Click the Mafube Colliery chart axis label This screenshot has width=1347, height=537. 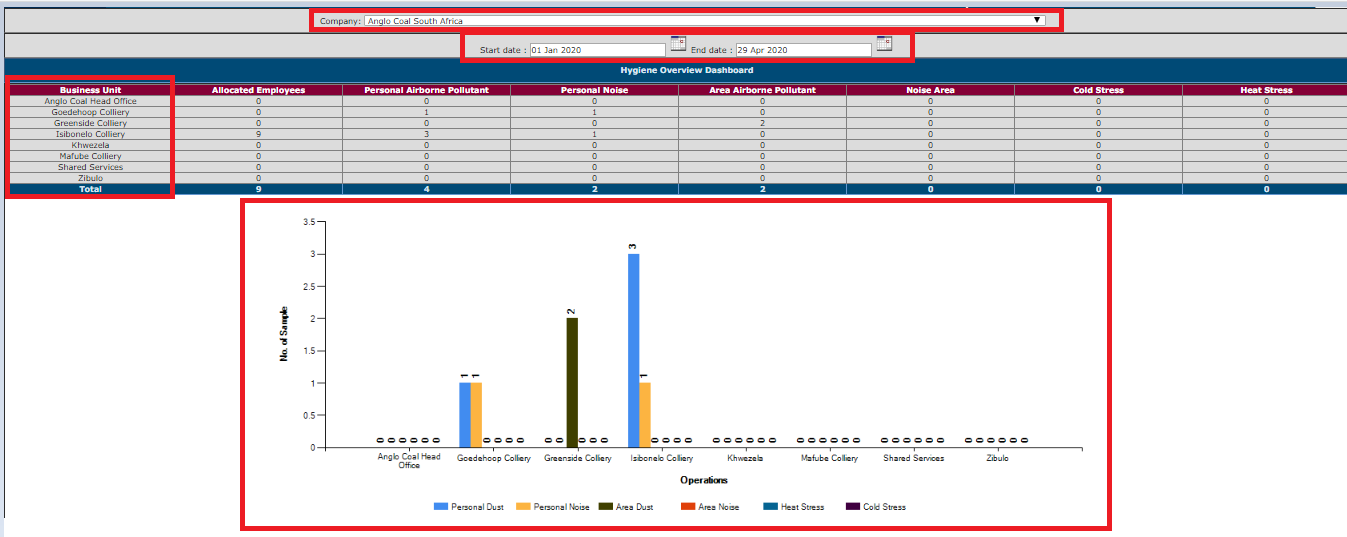(x=829, y=458)
